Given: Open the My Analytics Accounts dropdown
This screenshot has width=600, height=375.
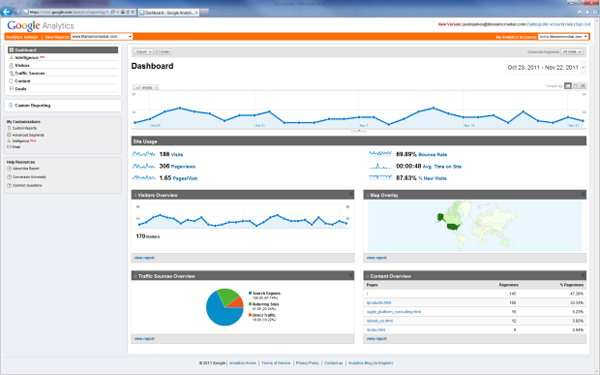Looking at the screenshot, I should [x=563, y=37].
